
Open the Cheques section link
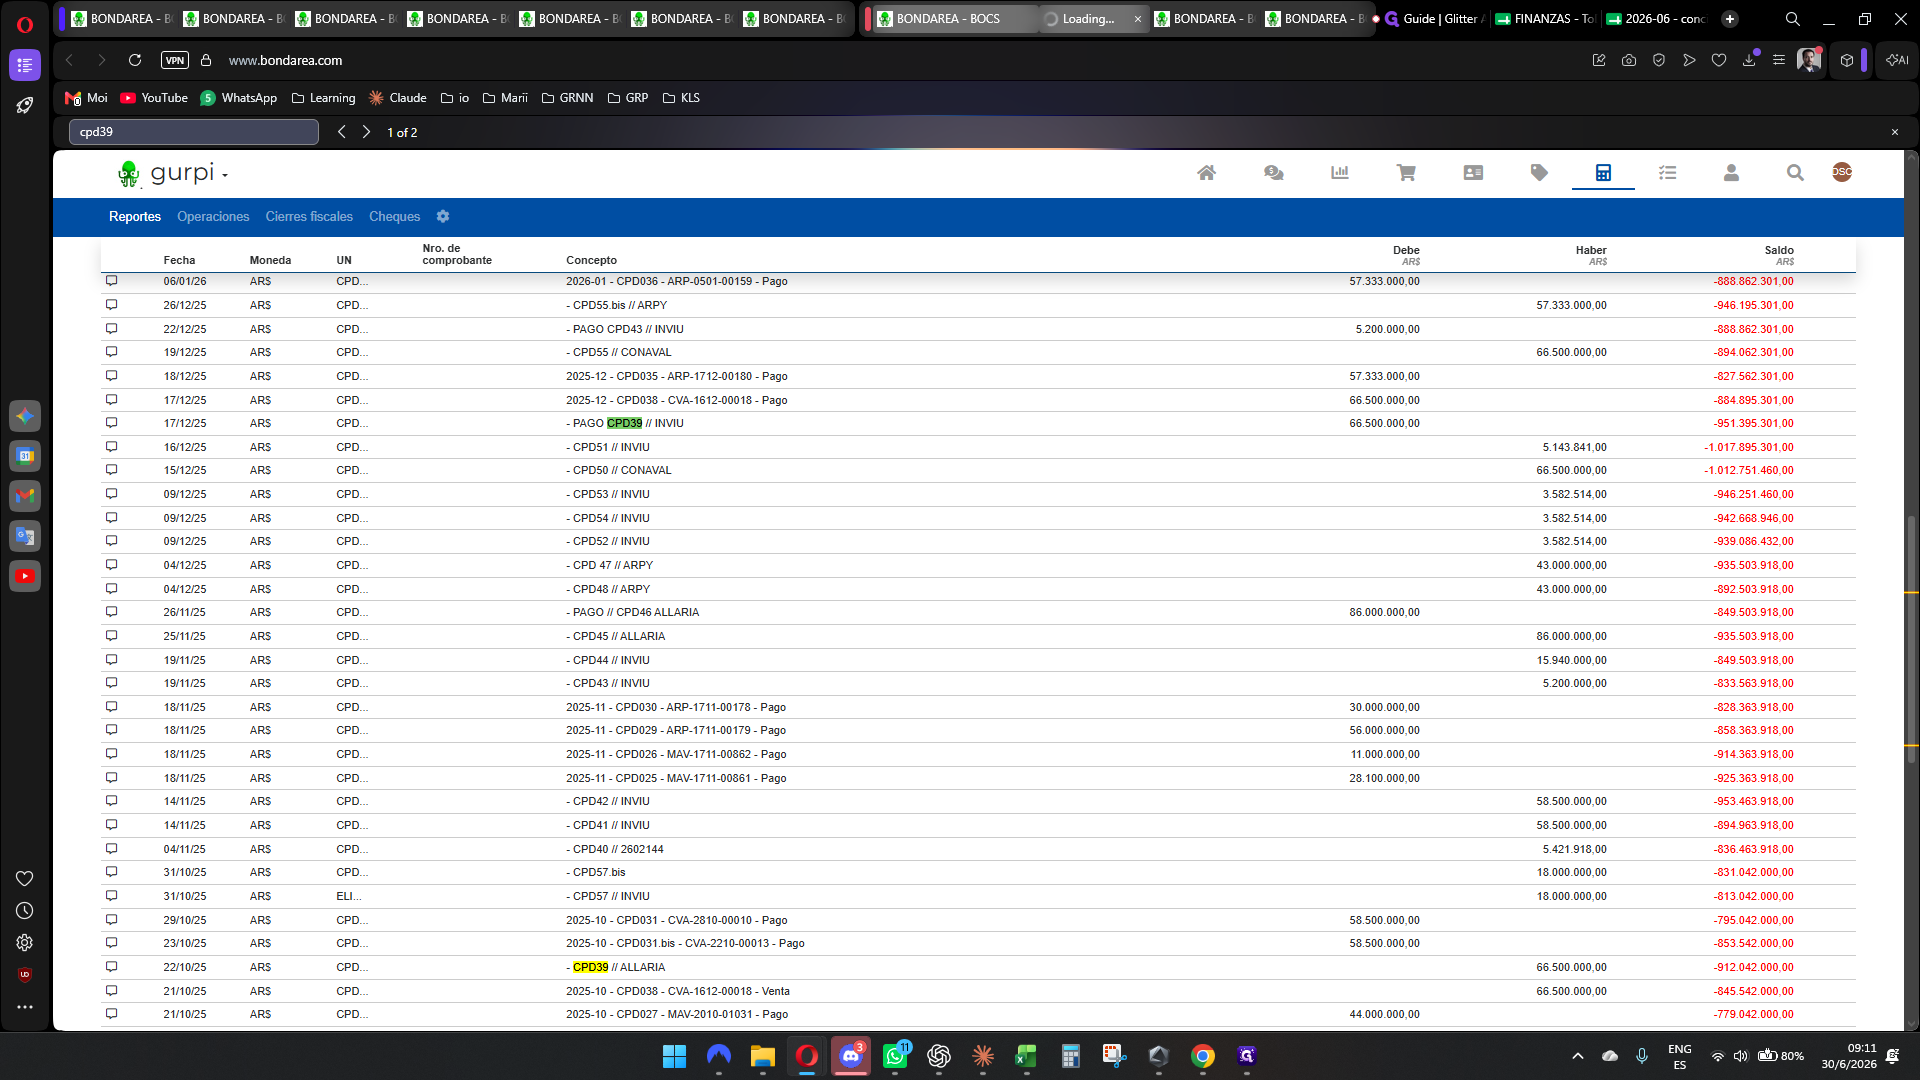coord(394,217)
